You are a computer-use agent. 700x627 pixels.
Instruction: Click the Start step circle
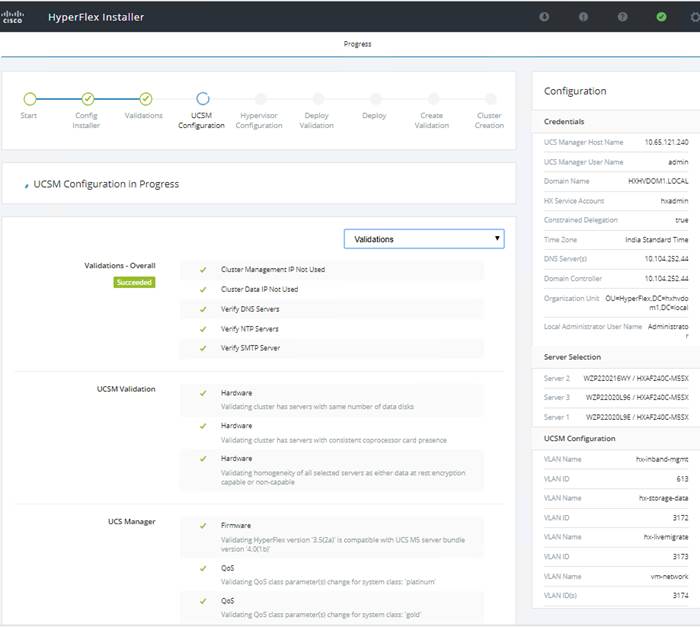pos(30,98)
